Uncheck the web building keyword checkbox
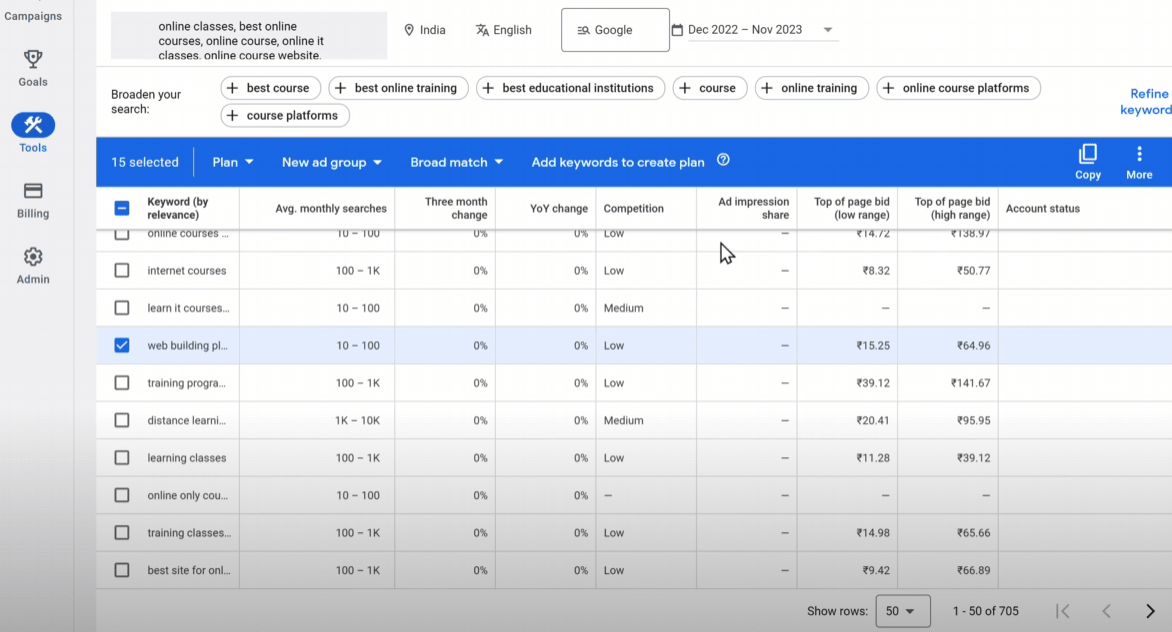Screen dimensions: 1172x632 point(122,346)
